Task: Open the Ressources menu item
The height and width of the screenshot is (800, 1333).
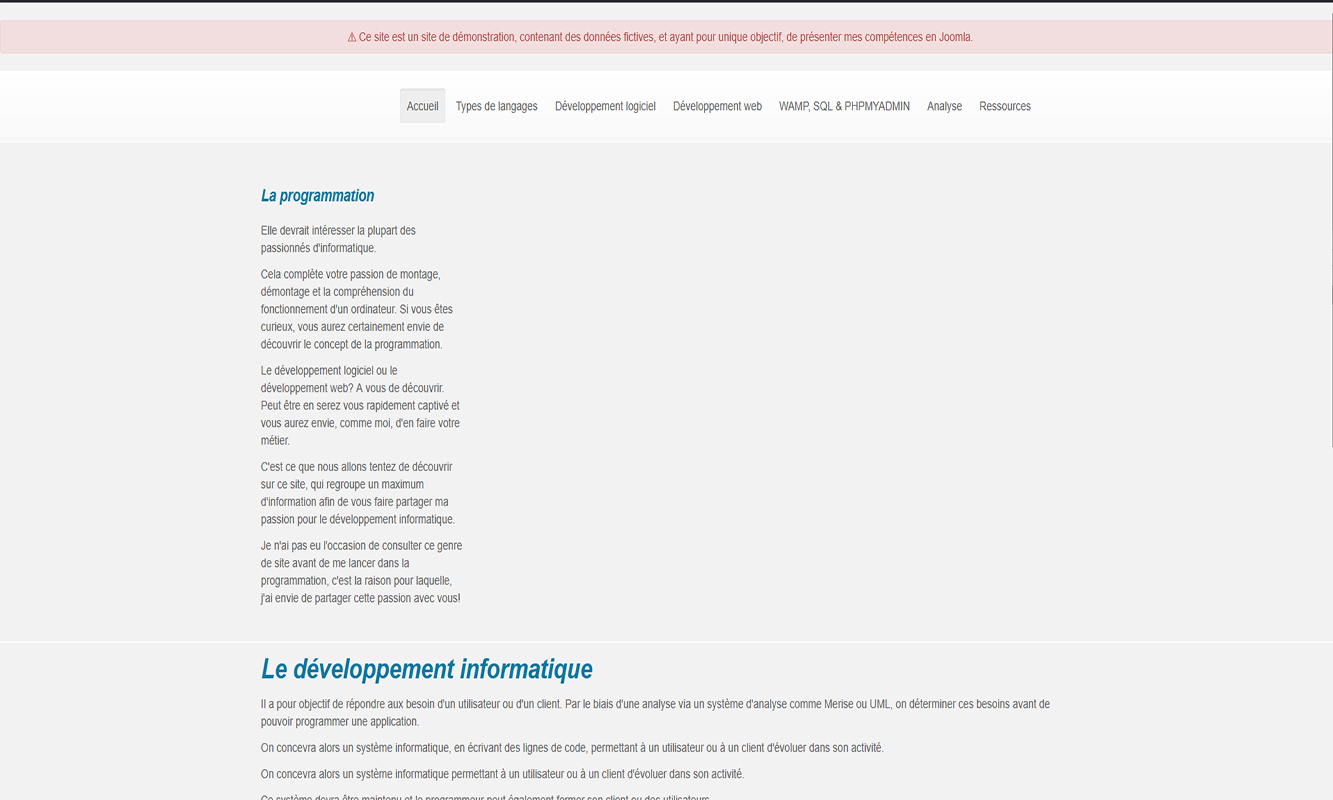Action: coord(1004,105)
